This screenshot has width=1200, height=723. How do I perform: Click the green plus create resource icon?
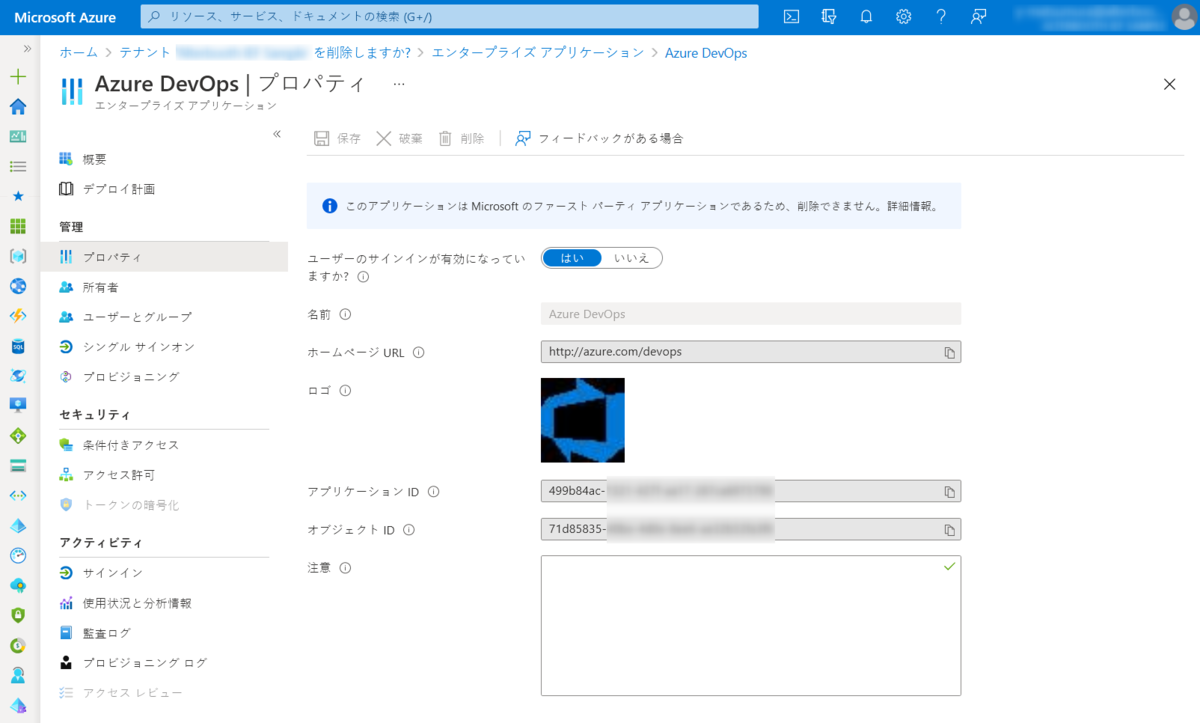[x=18, y=77]
